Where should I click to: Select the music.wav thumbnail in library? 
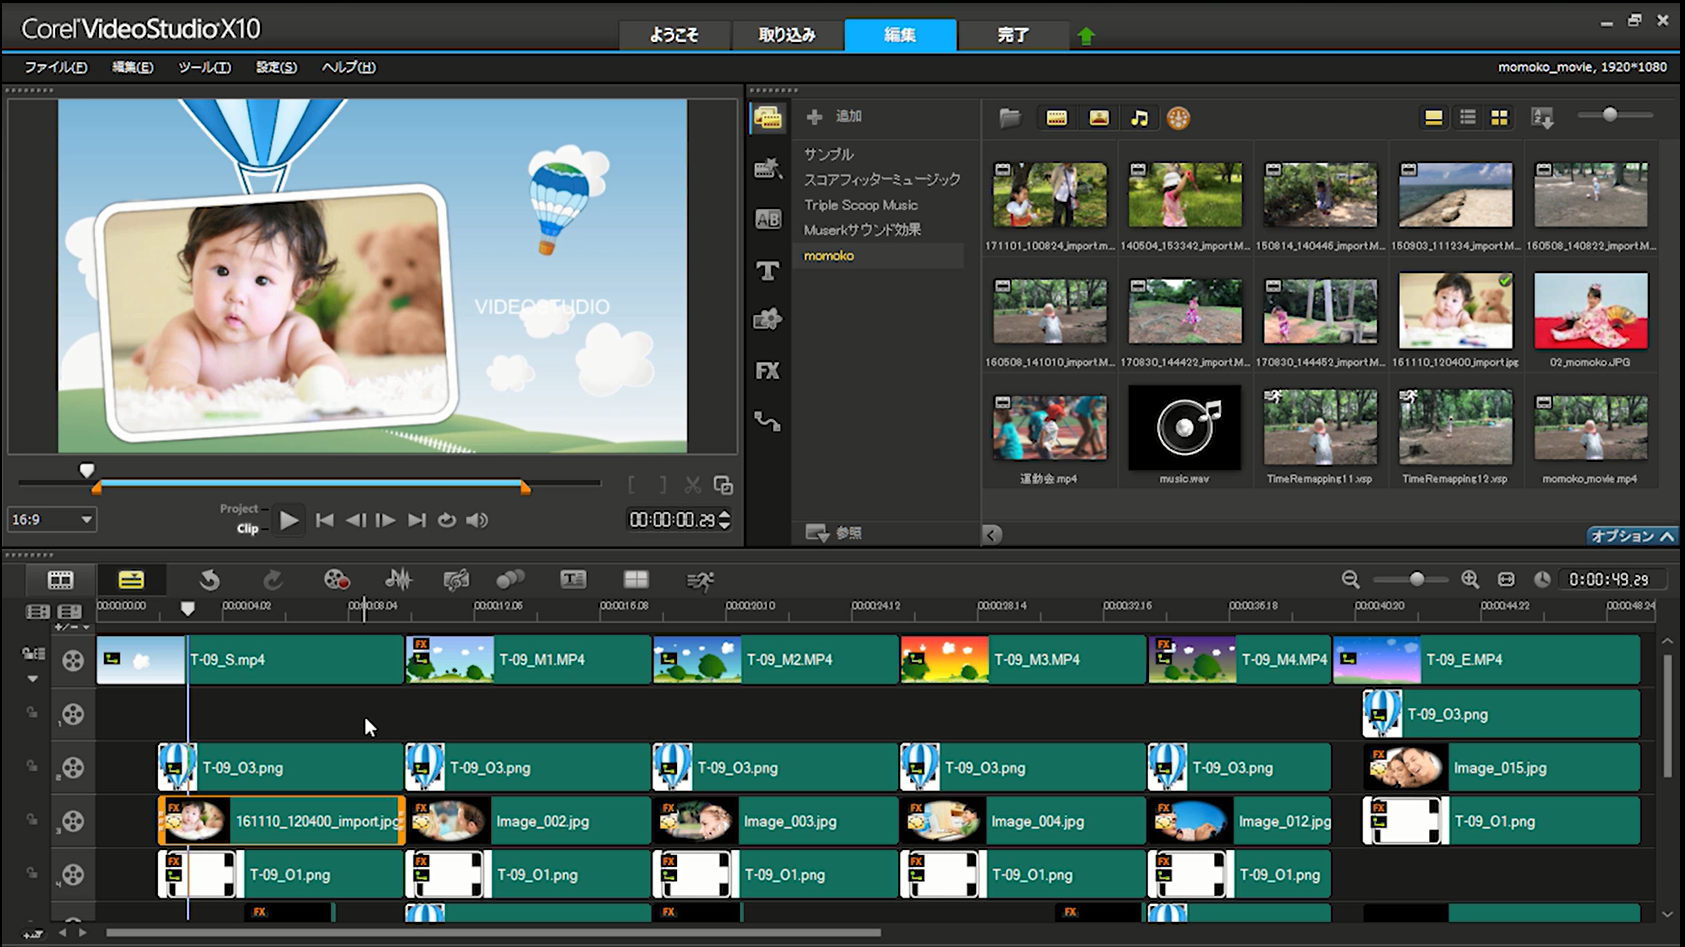(x=1184, y=428)
